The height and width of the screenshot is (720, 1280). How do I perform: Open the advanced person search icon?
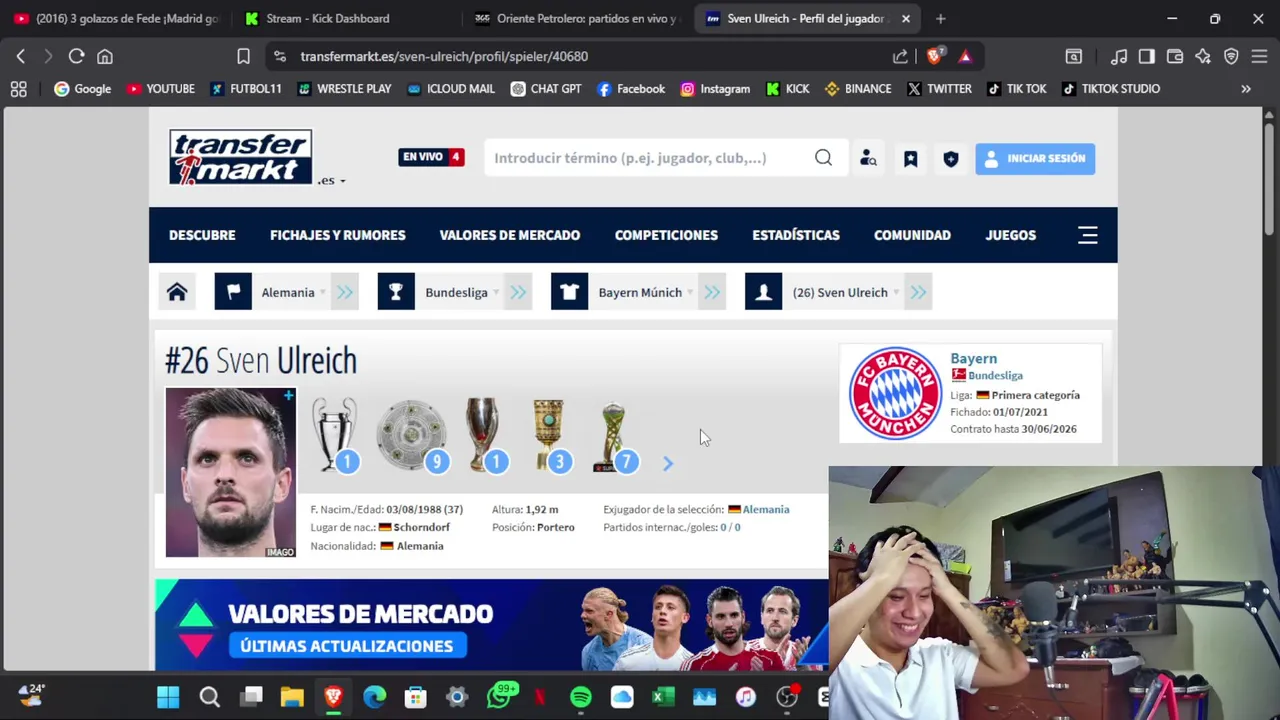pos(868,158)
